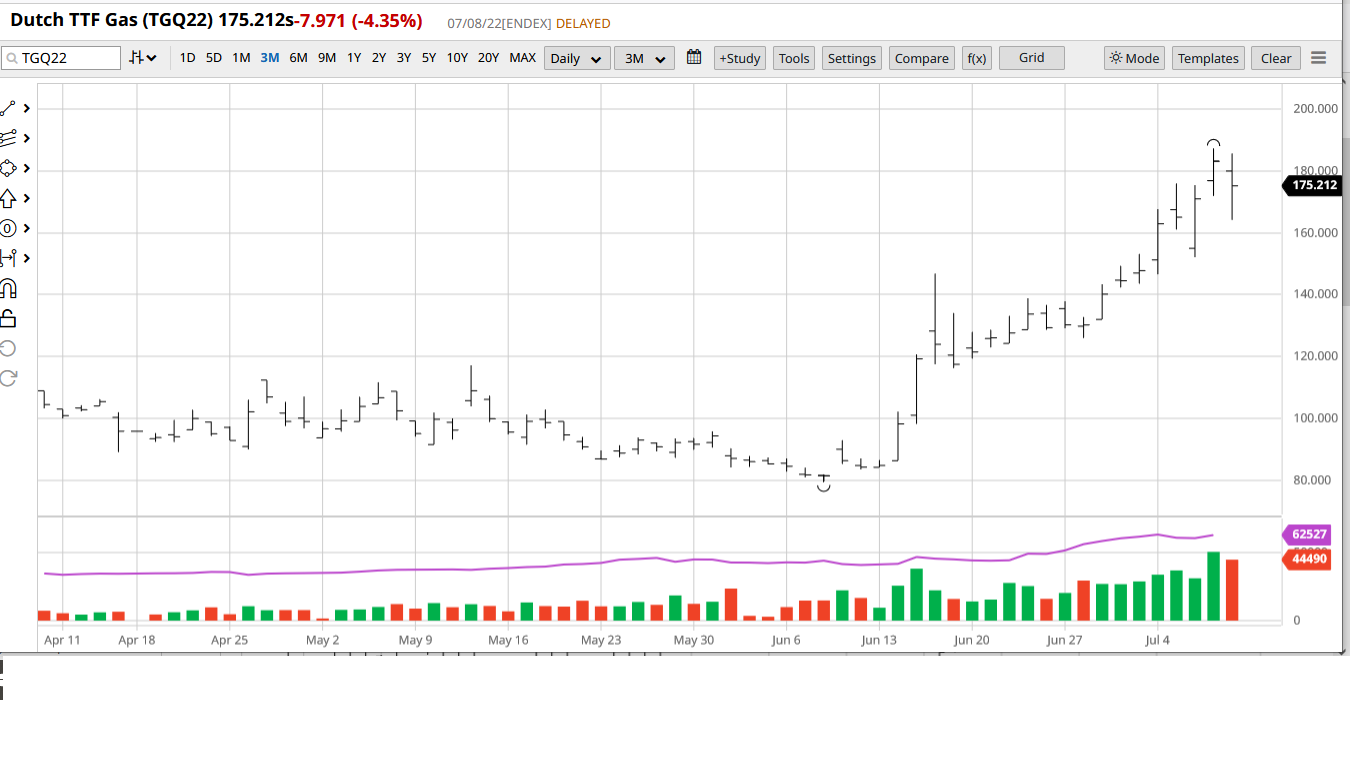This screenshot has height=768, width=1366.
Task: Open chart Settings
Action: (852, 58)
